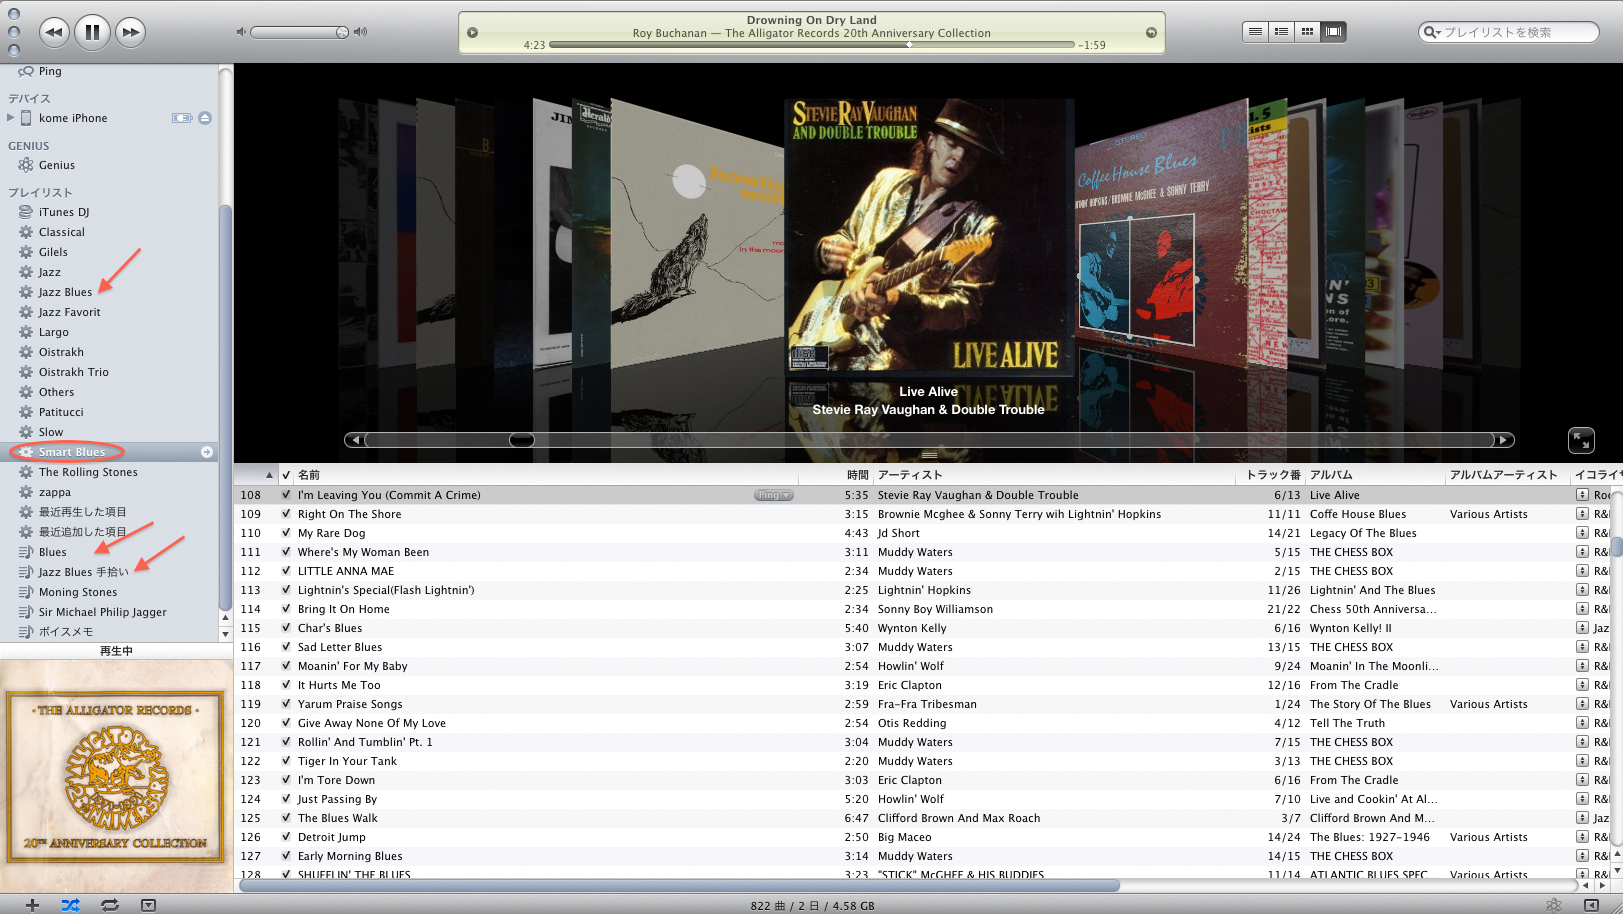
Task: Uncheck the song My Rare Dog
Action: point(286,533)
